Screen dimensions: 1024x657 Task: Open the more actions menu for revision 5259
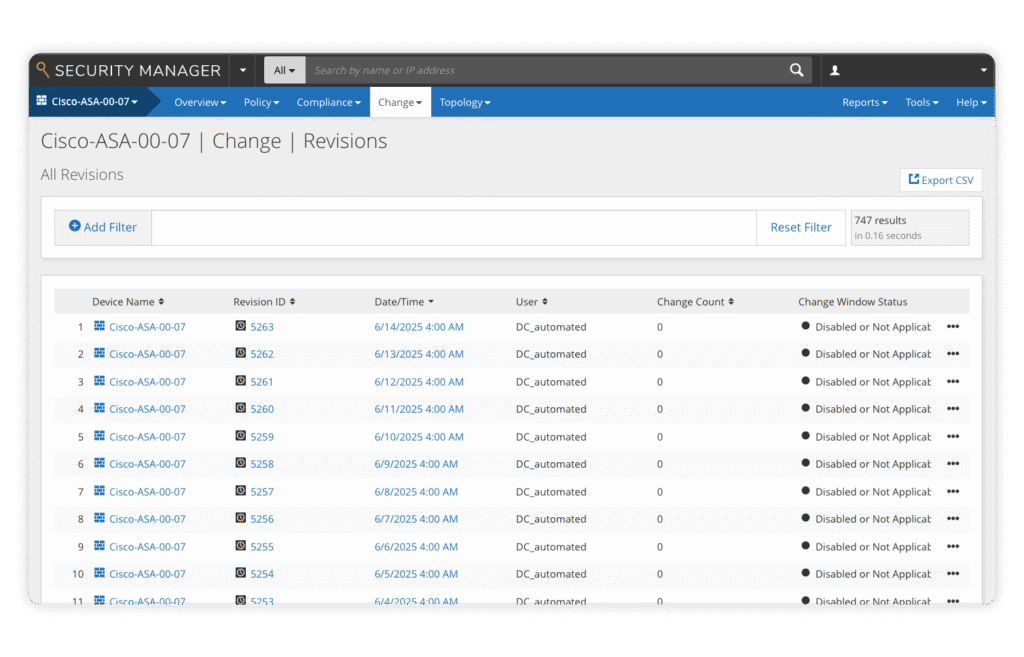tap(953, 436)
